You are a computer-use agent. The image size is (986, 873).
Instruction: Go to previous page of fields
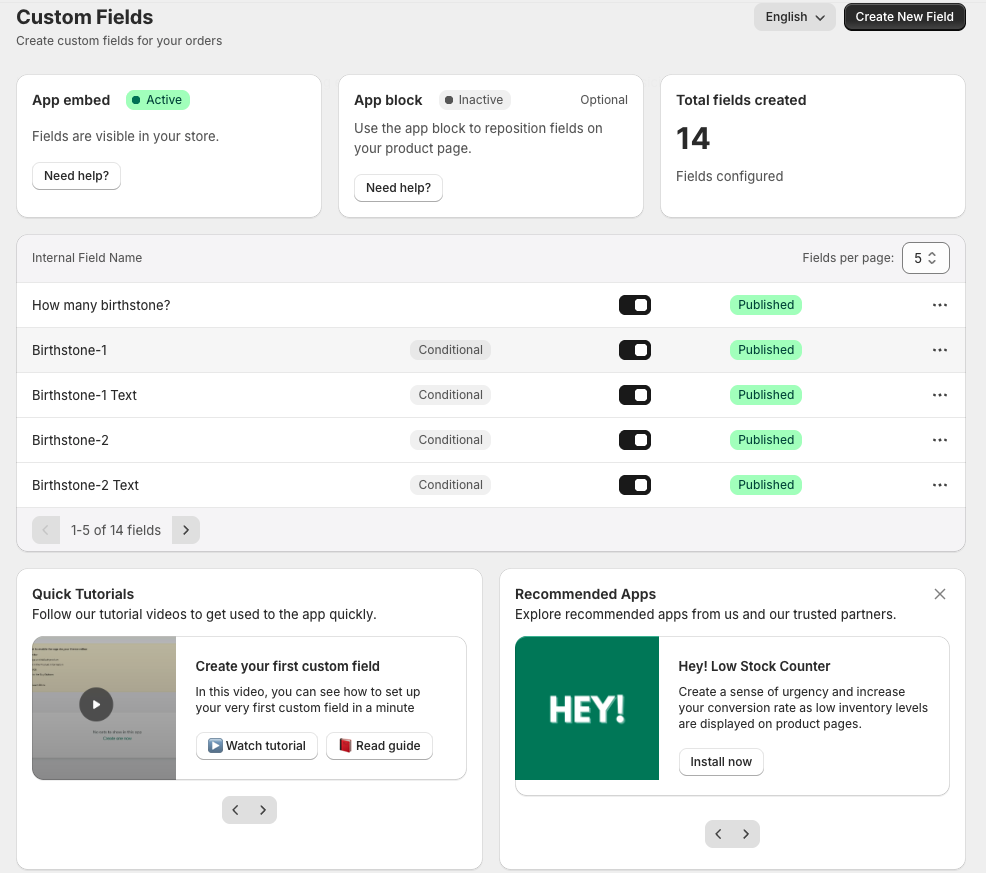(x=46, y=530)
